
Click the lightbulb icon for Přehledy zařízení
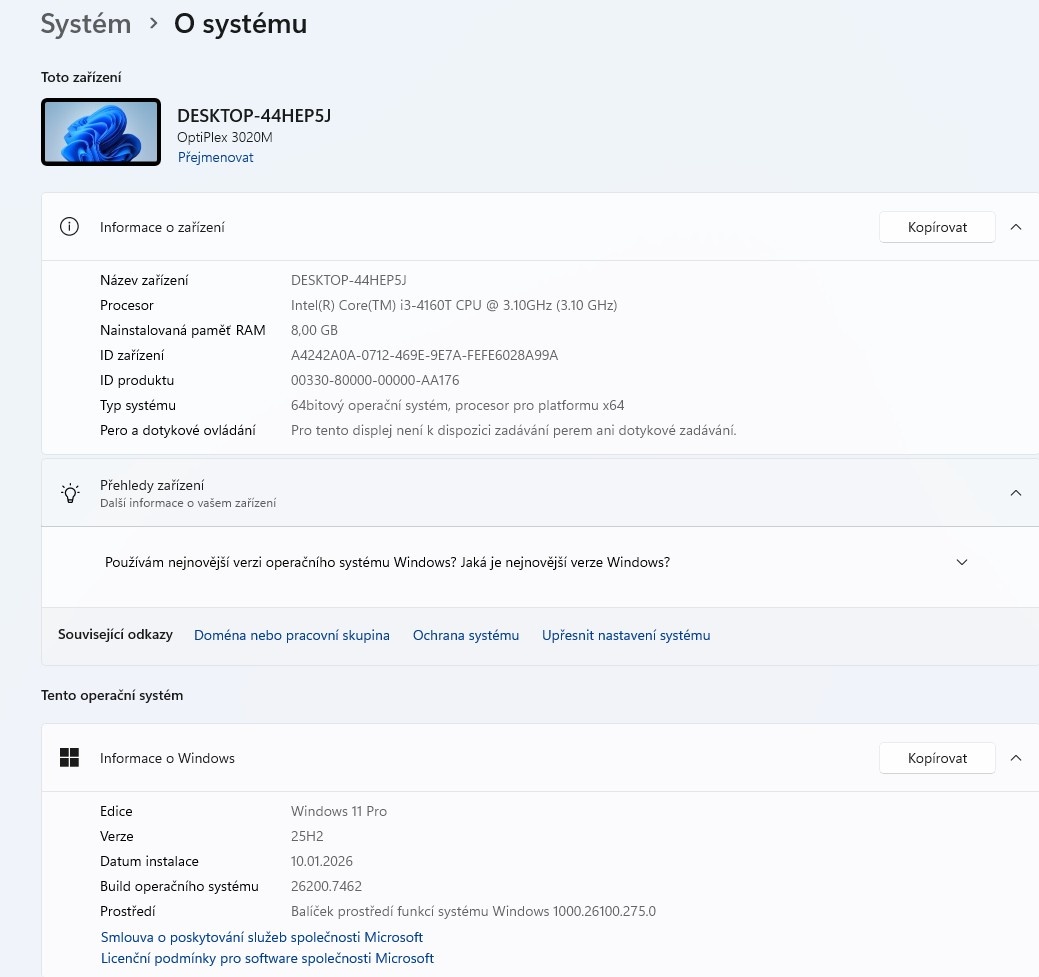(70, 492)
